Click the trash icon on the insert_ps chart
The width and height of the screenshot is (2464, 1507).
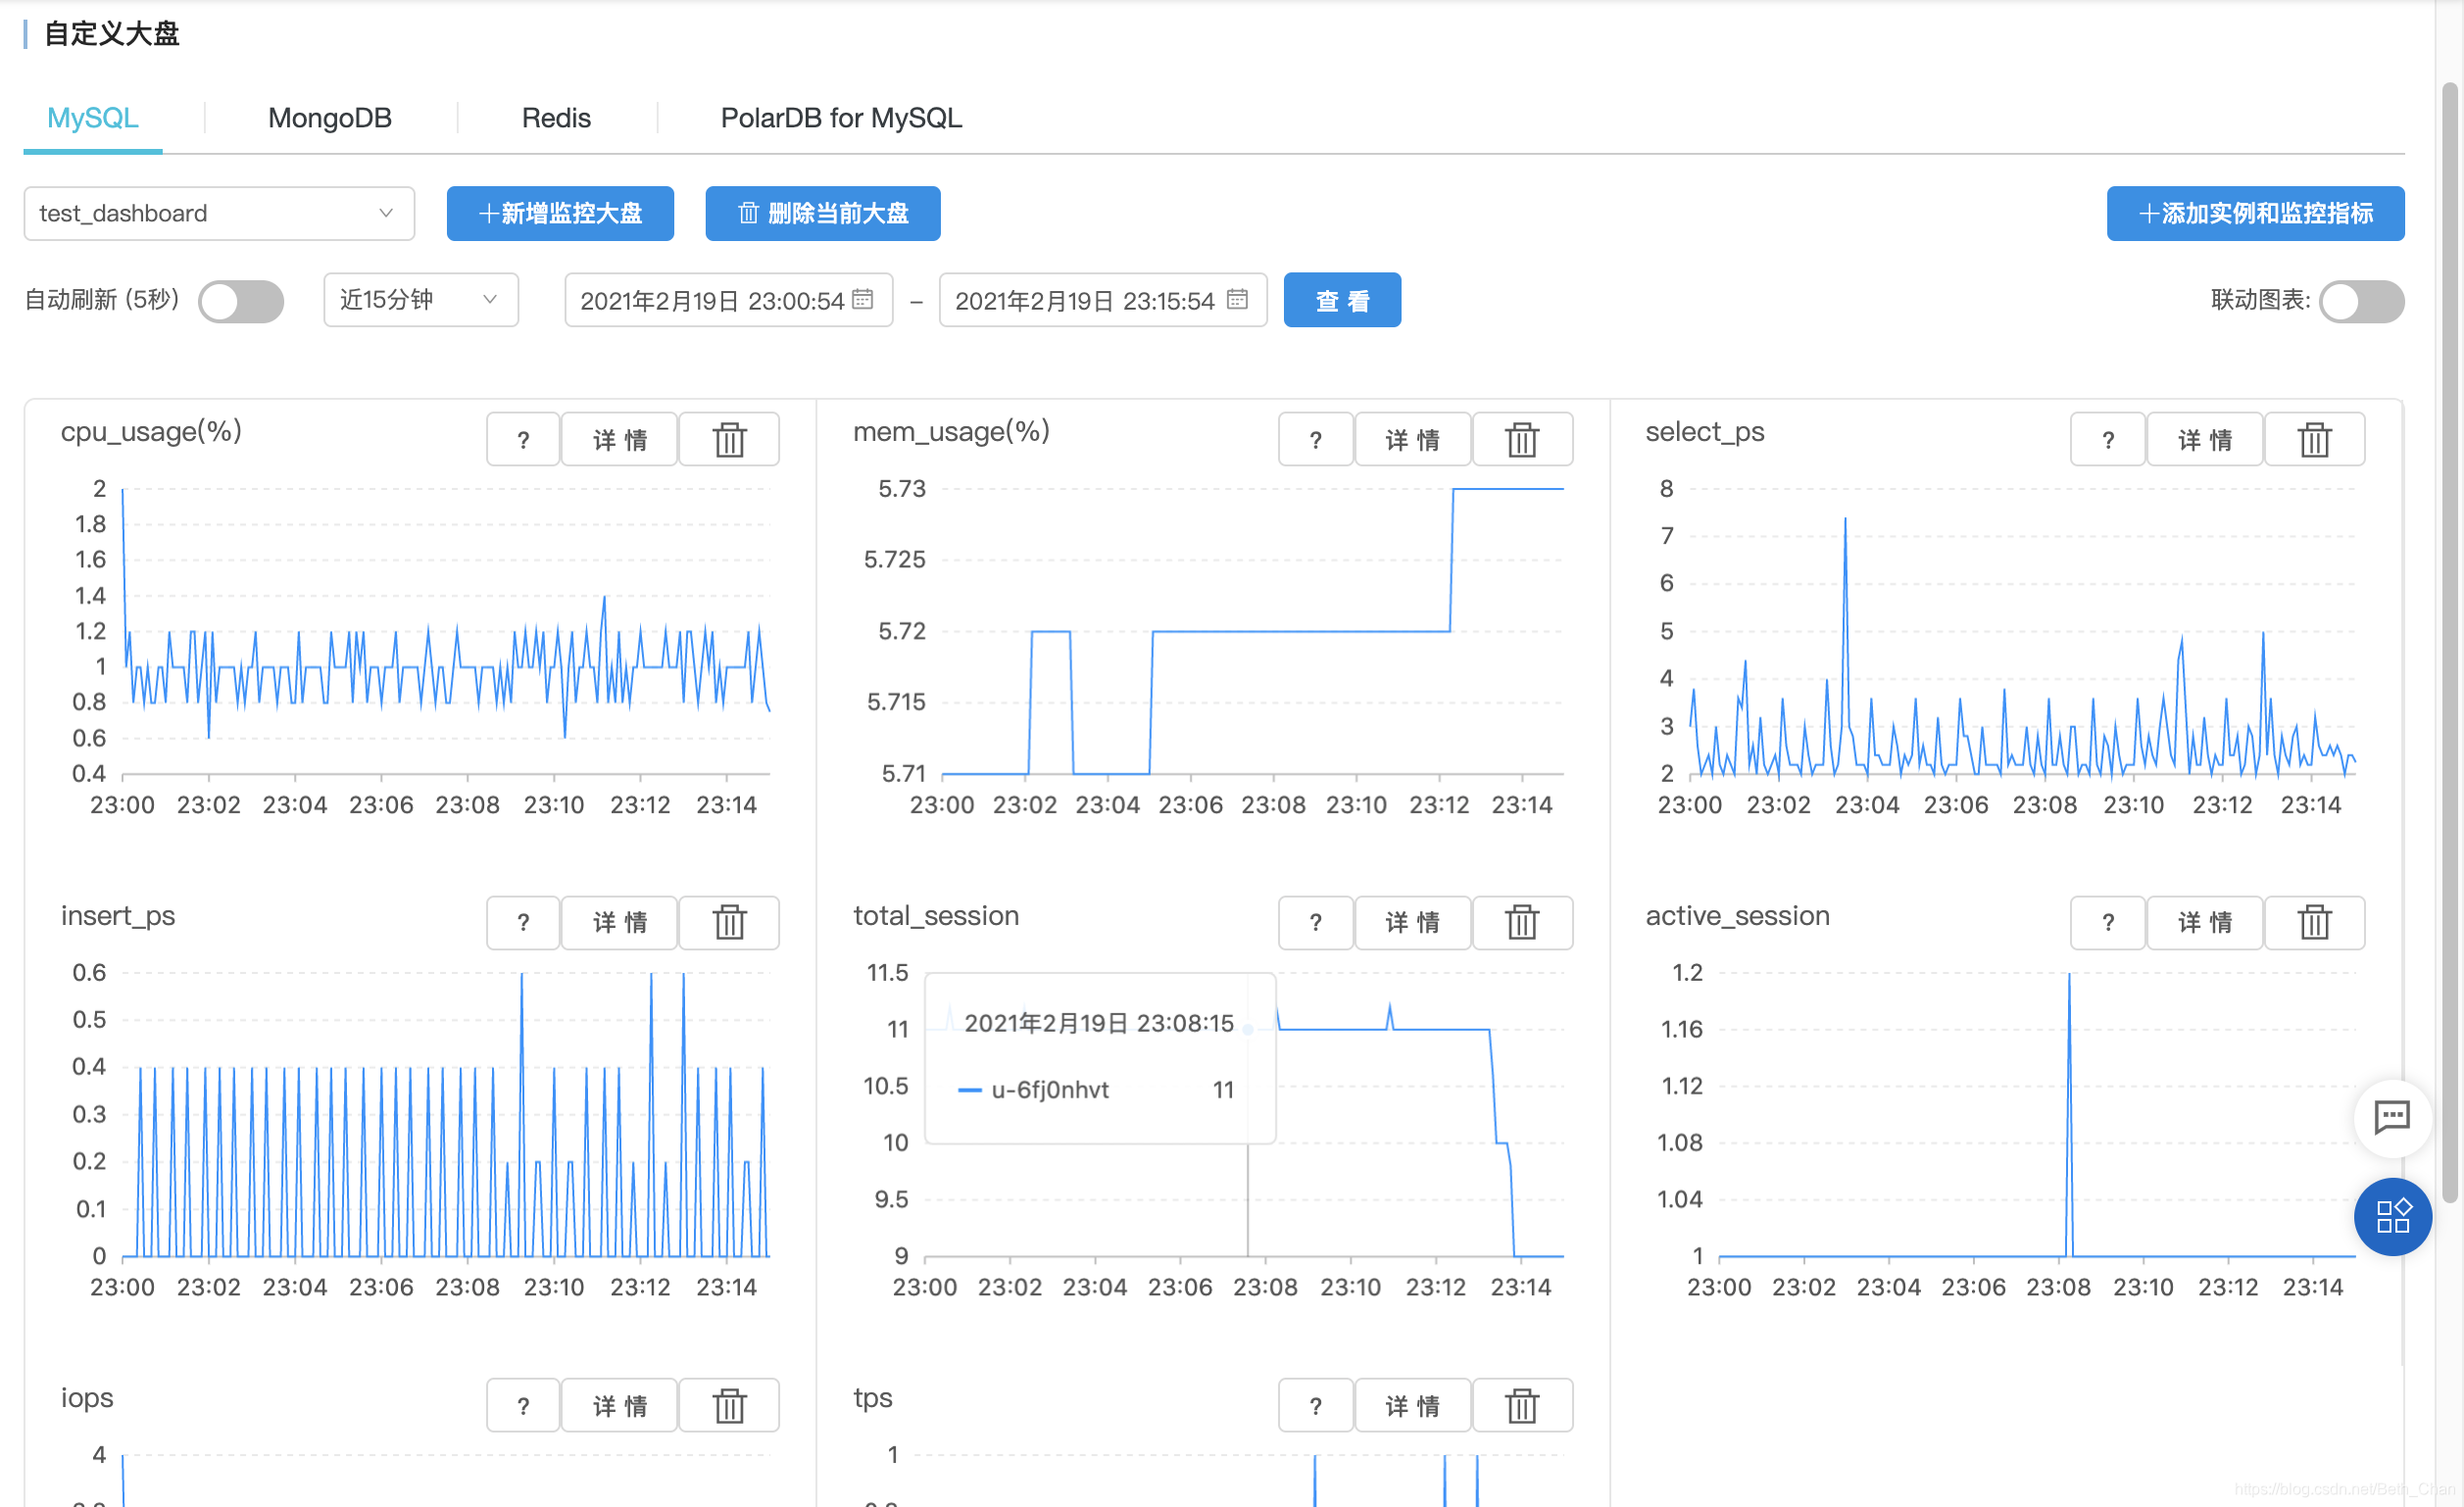coord(729,922)
